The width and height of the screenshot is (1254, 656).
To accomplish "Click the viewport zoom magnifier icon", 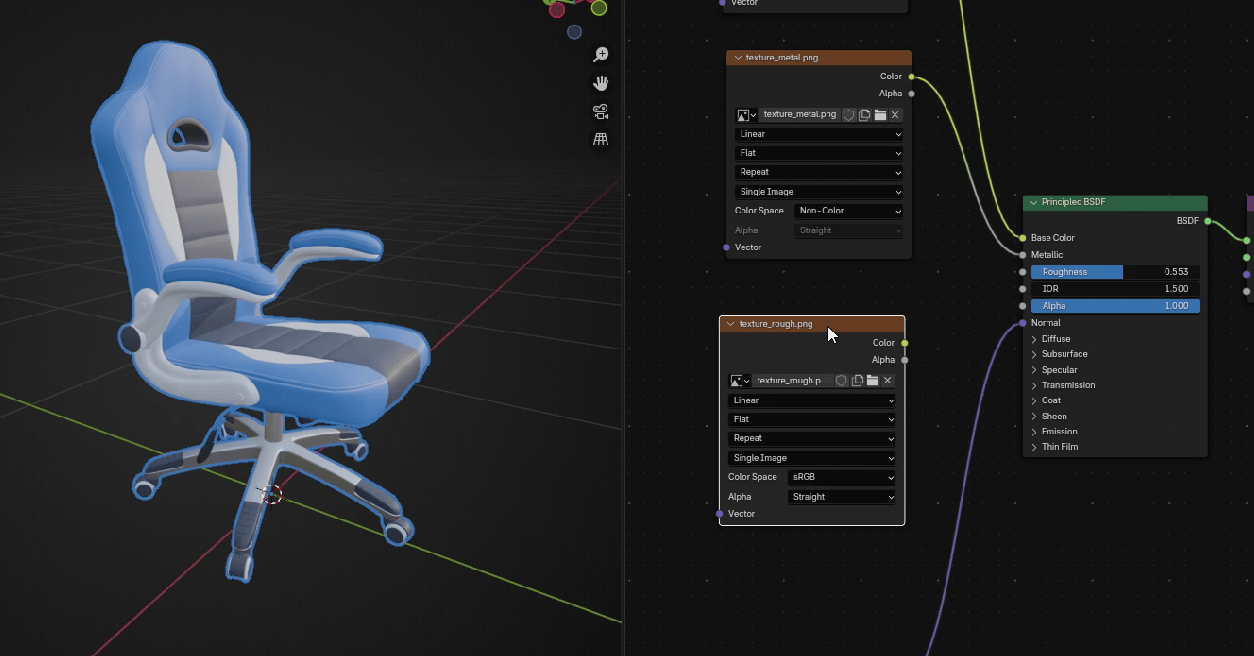I will coord(601,55).
